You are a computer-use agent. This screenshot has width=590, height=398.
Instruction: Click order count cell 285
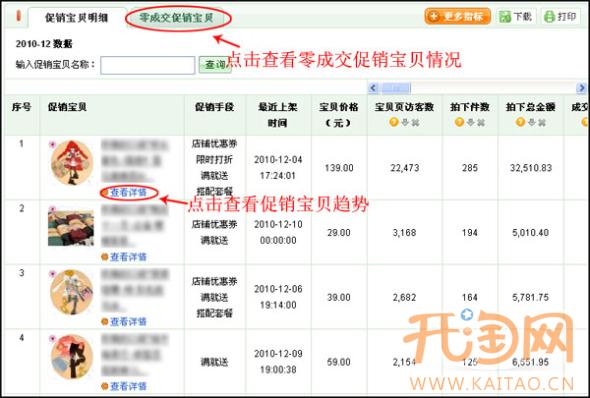coord(470,168)
